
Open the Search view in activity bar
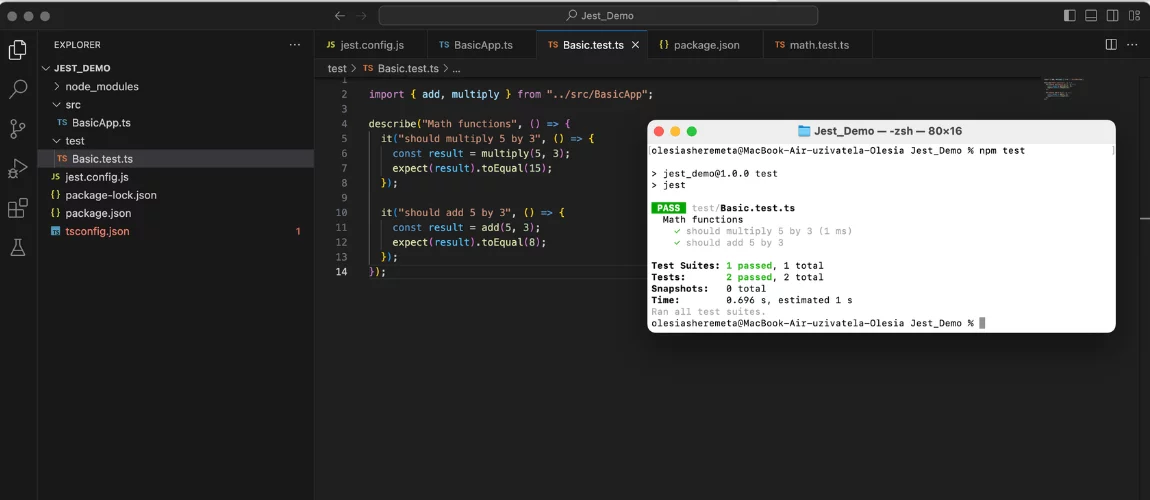point(17,89)
